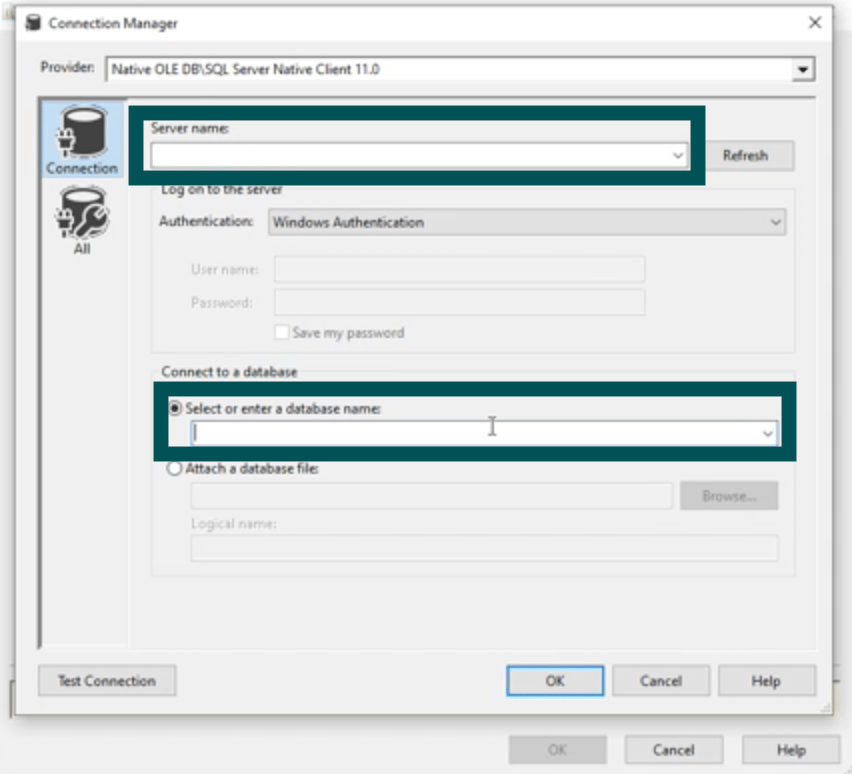
Task: Click Cancel in the background window
Action: pos(674,750)
